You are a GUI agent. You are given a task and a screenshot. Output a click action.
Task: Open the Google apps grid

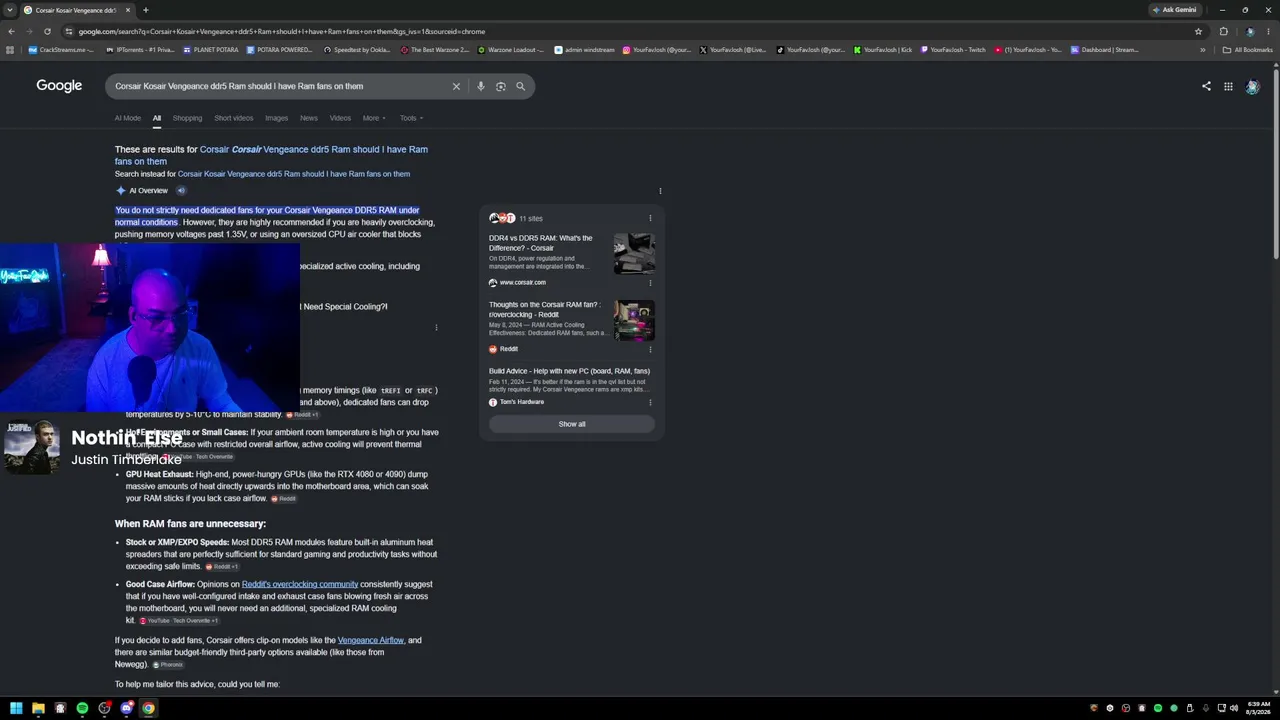click(x=1228, y=86)
